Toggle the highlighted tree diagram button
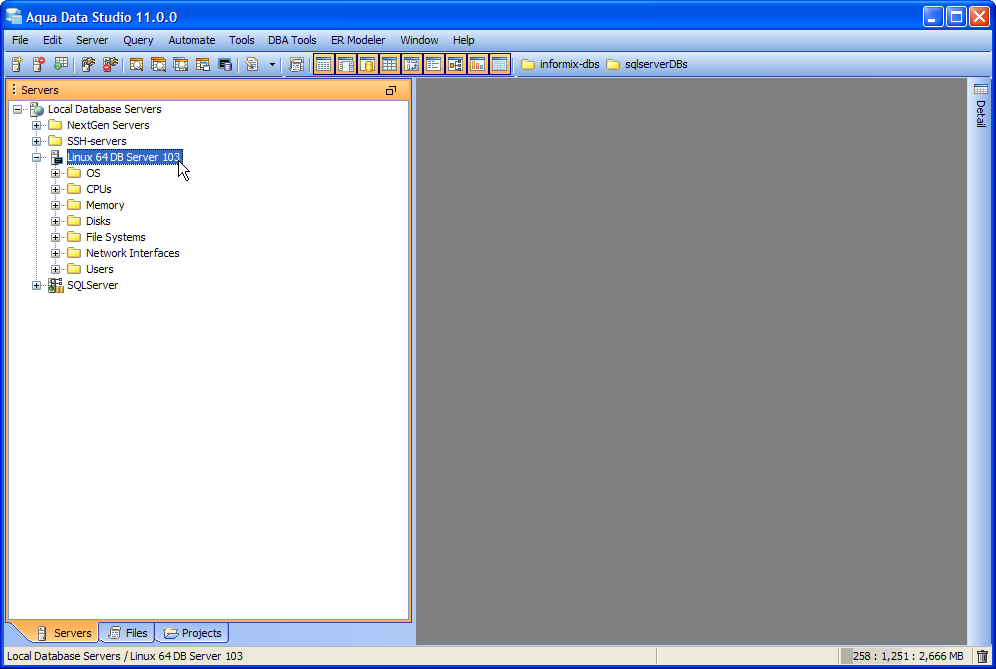996x669 pixels. 455,64
